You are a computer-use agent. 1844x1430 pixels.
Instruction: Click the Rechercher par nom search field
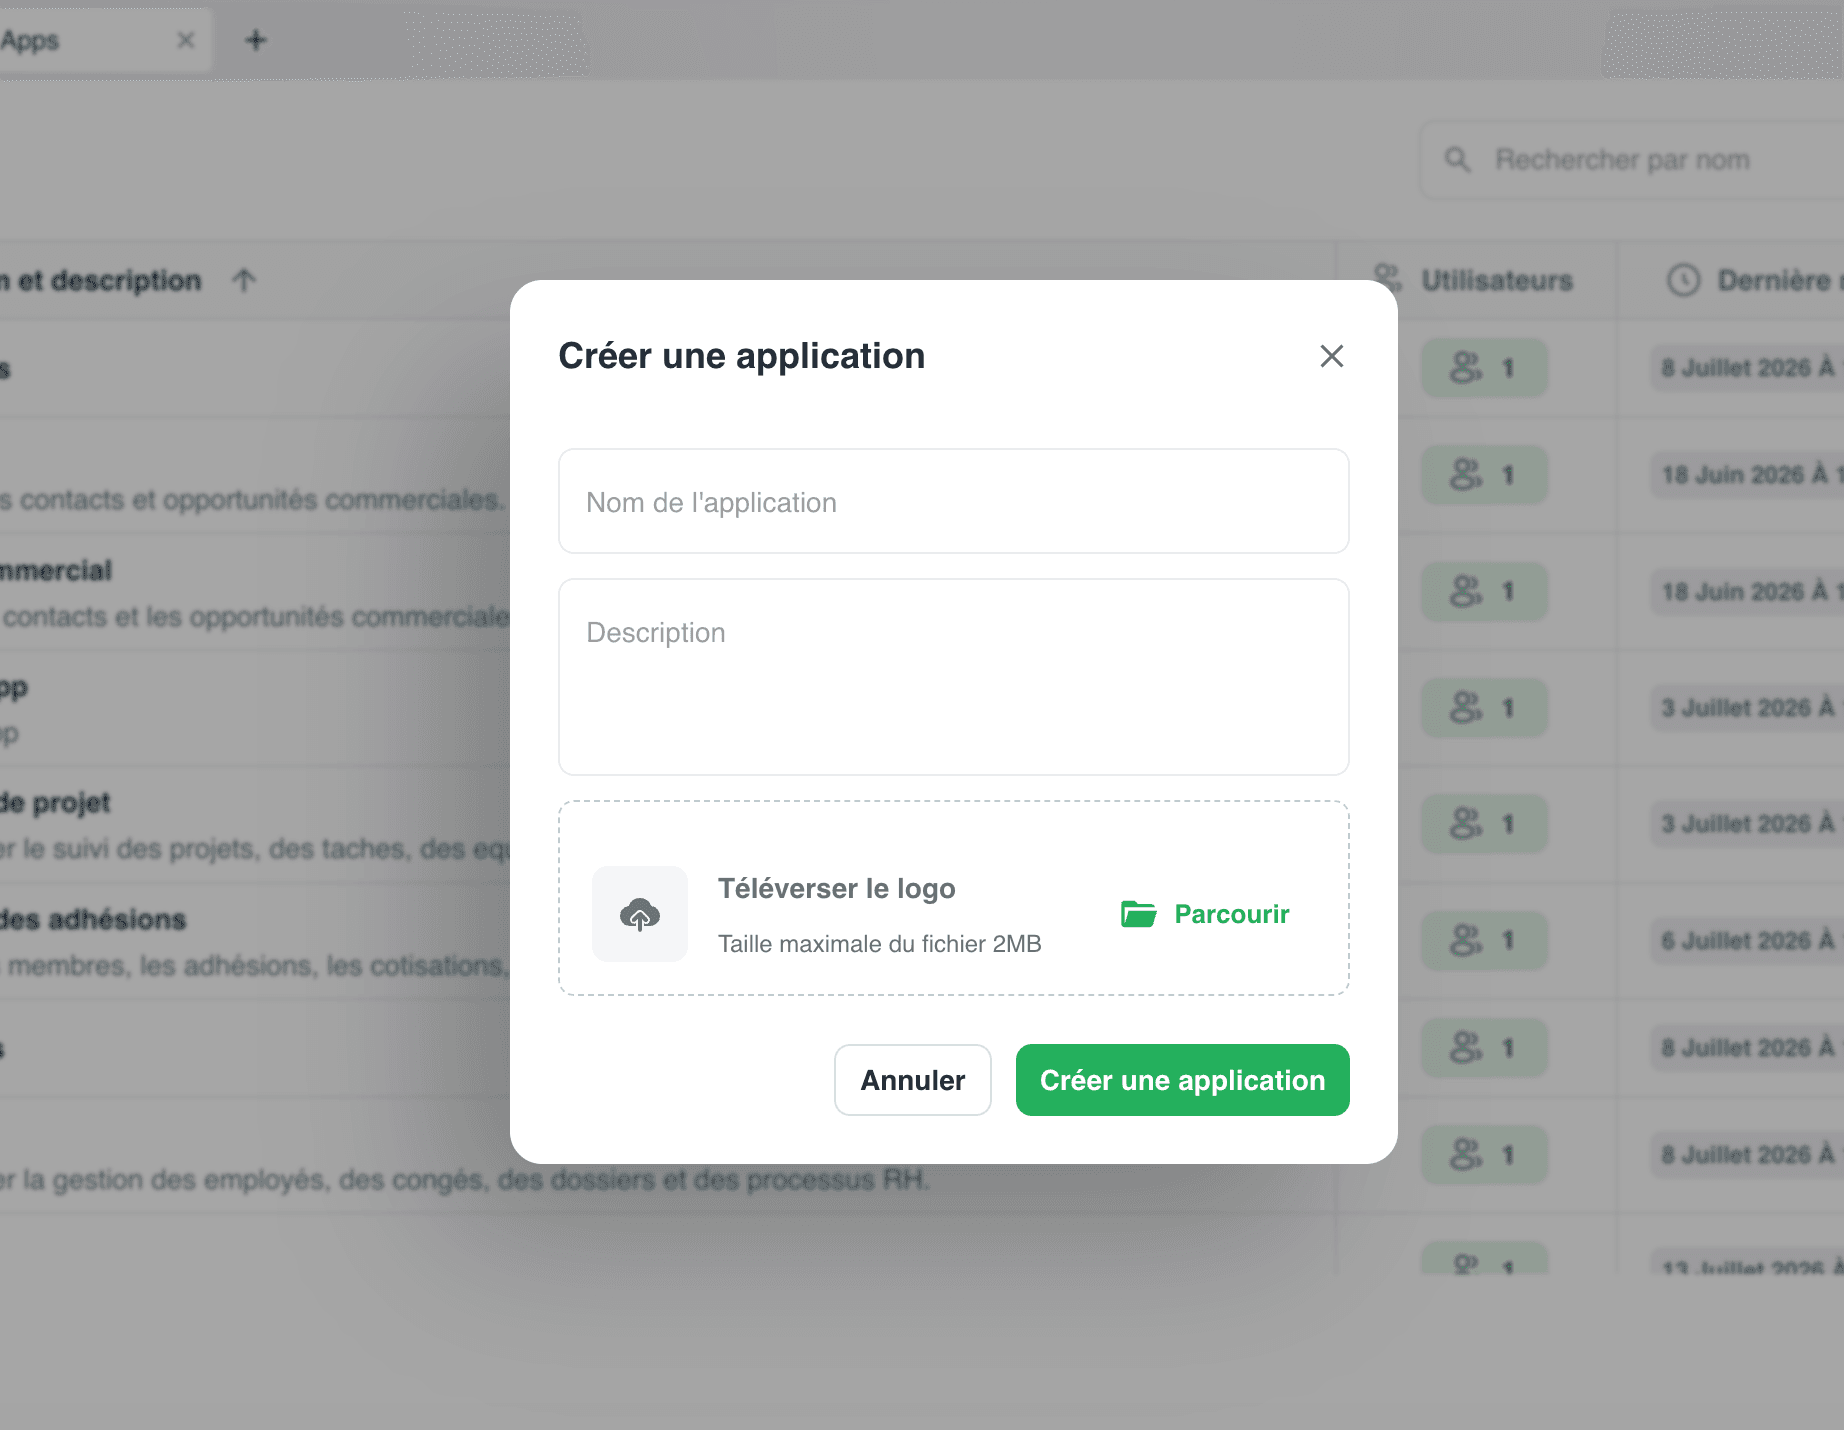[x=1632, y=160]
